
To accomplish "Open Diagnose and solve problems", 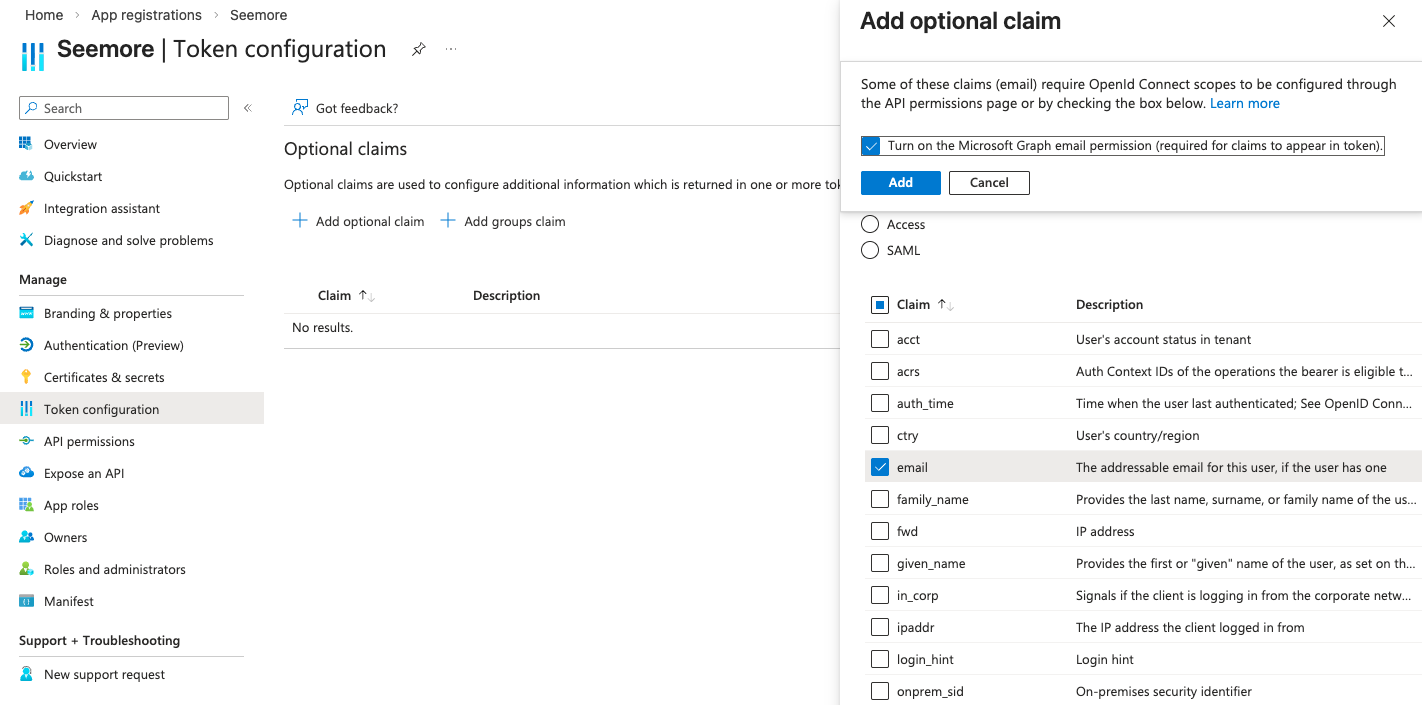I will (128, 240).
